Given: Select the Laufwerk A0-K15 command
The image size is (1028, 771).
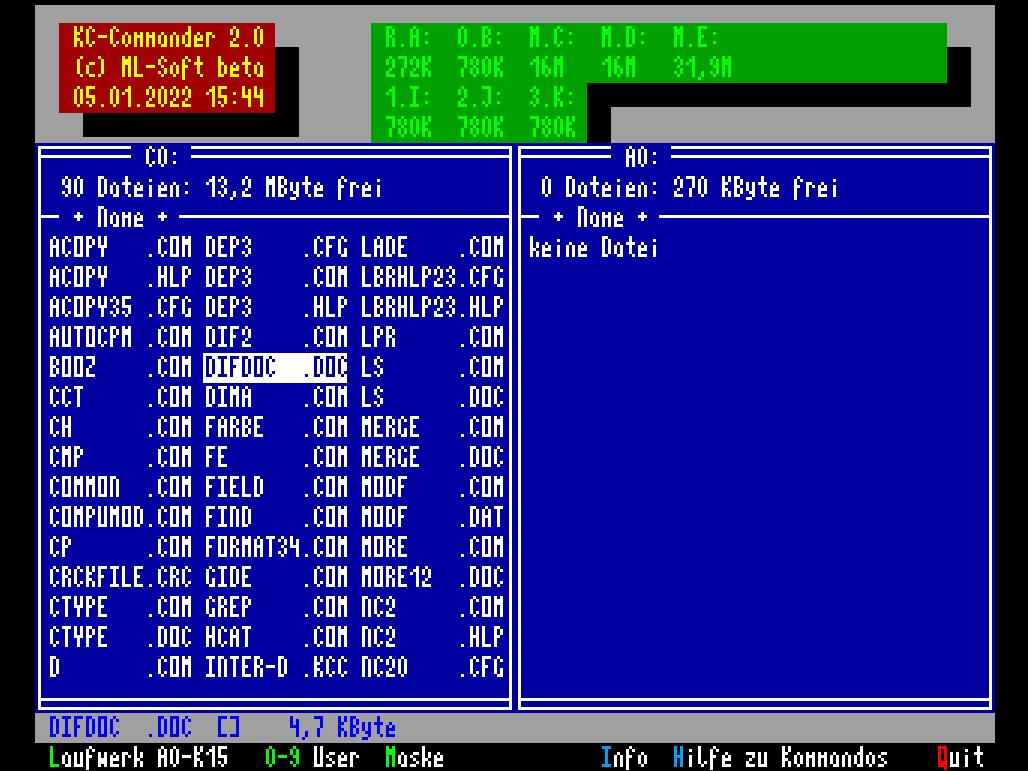Looking at the screenshot, I should tap(138, 757).
